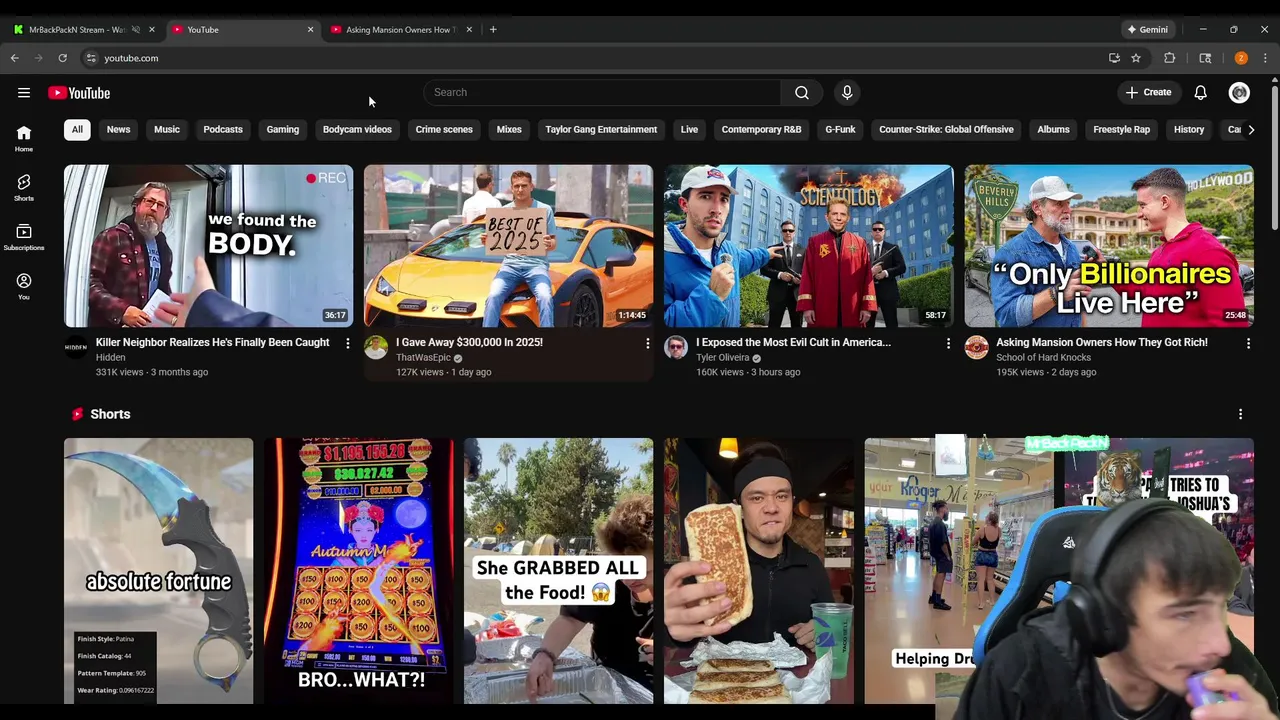Open Shorts in sidebar
This screenshot has height=720, width=1280.
(24, 187)
